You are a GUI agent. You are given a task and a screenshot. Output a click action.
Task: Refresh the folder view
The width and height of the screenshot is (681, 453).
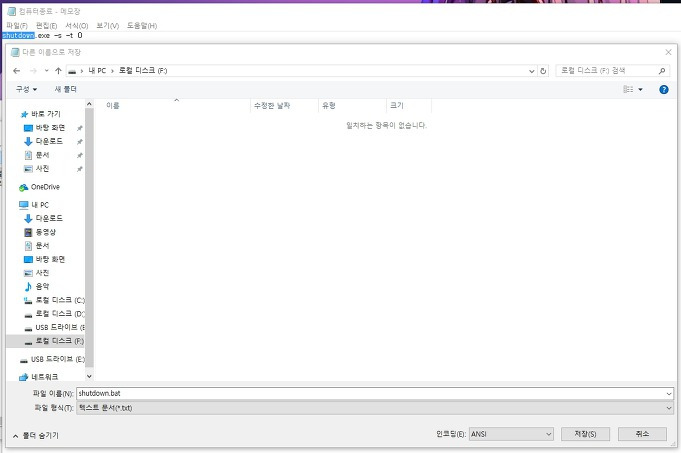[543, 71]
